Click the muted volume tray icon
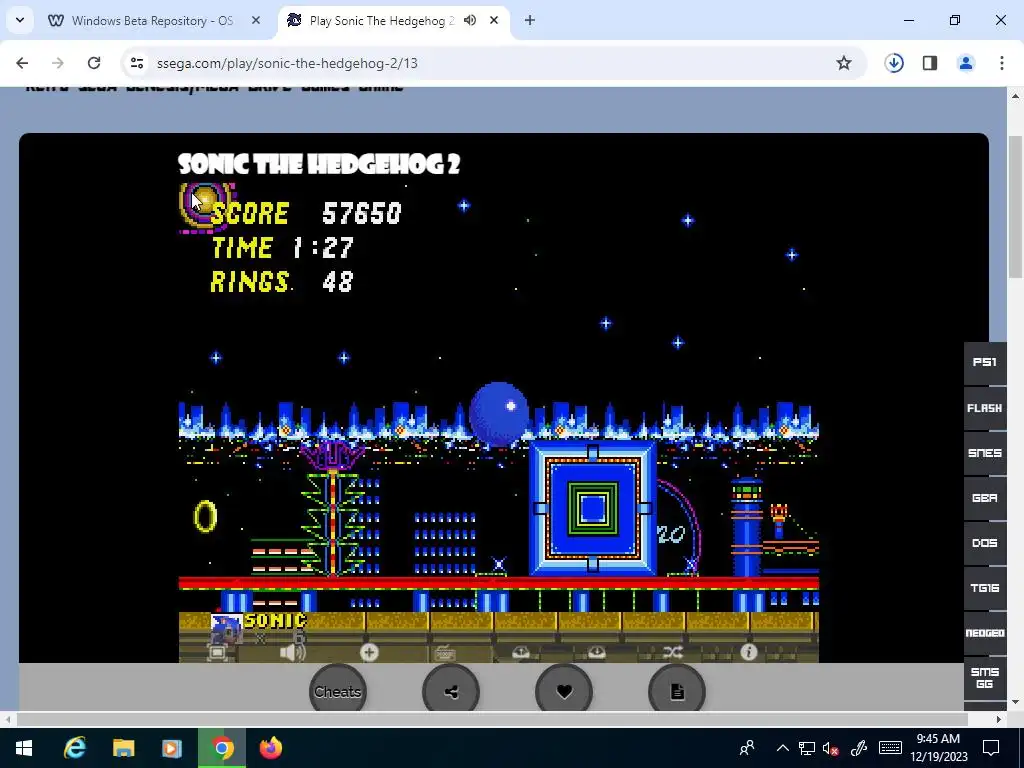Viewport: 1024px width, 768px height. click(831, 748)
